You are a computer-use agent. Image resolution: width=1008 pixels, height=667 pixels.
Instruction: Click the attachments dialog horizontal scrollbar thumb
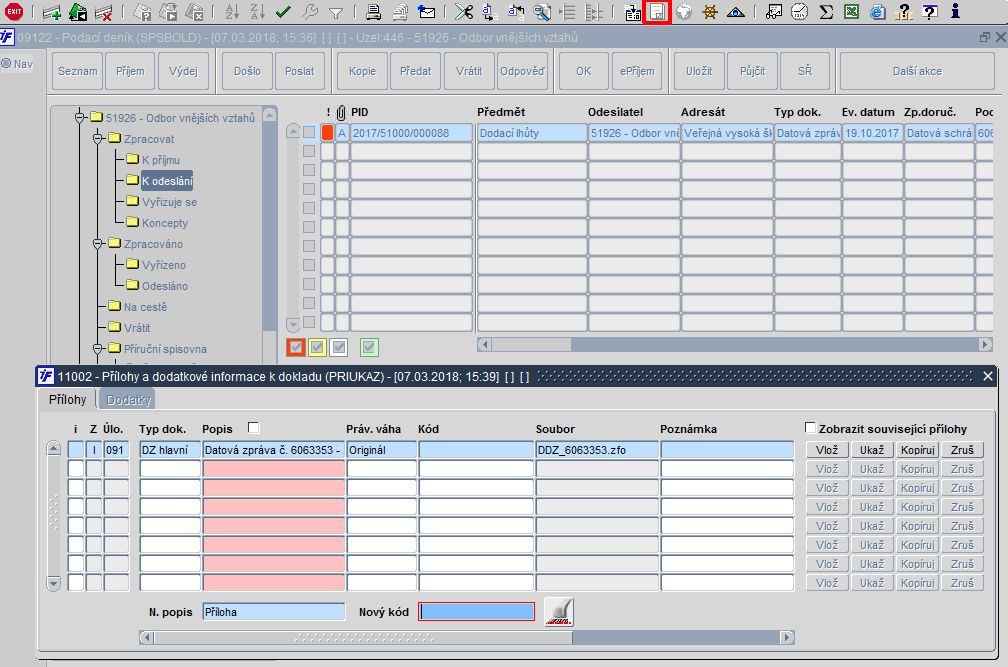363,637
